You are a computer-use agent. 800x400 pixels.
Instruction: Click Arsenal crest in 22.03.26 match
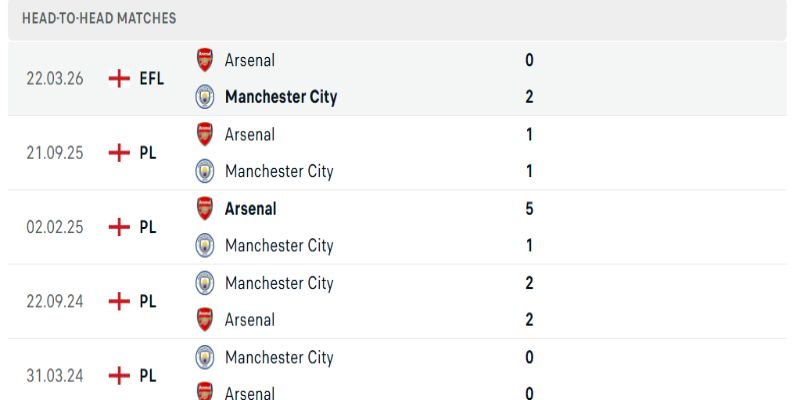click(205, 60)
